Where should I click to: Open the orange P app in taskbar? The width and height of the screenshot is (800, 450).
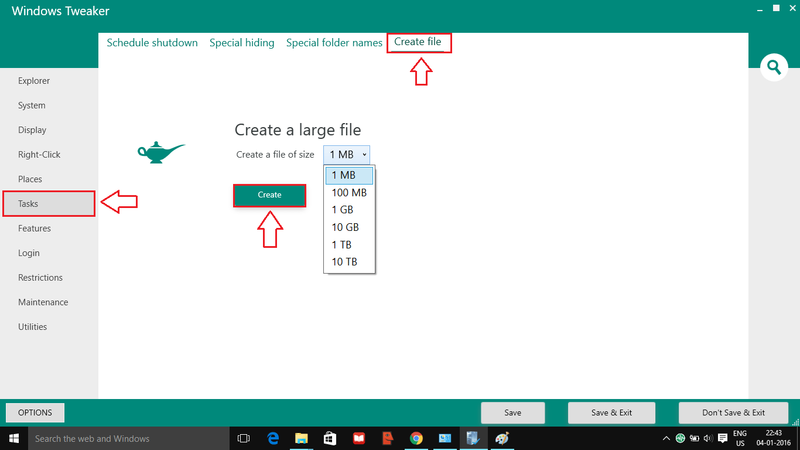tap(388, 438)
